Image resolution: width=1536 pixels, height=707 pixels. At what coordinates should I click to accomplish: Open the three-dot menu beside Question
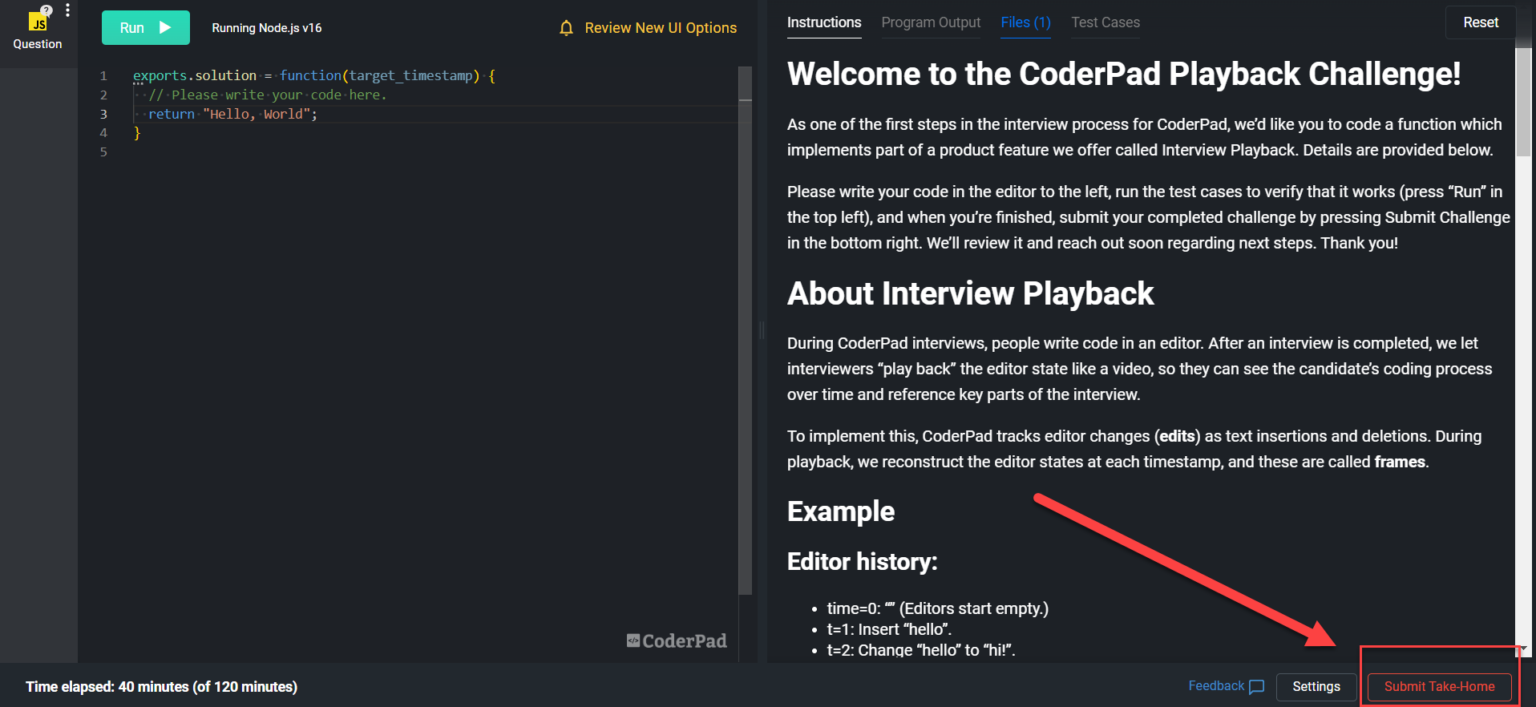pyautogui.click(x=66, y=9)
